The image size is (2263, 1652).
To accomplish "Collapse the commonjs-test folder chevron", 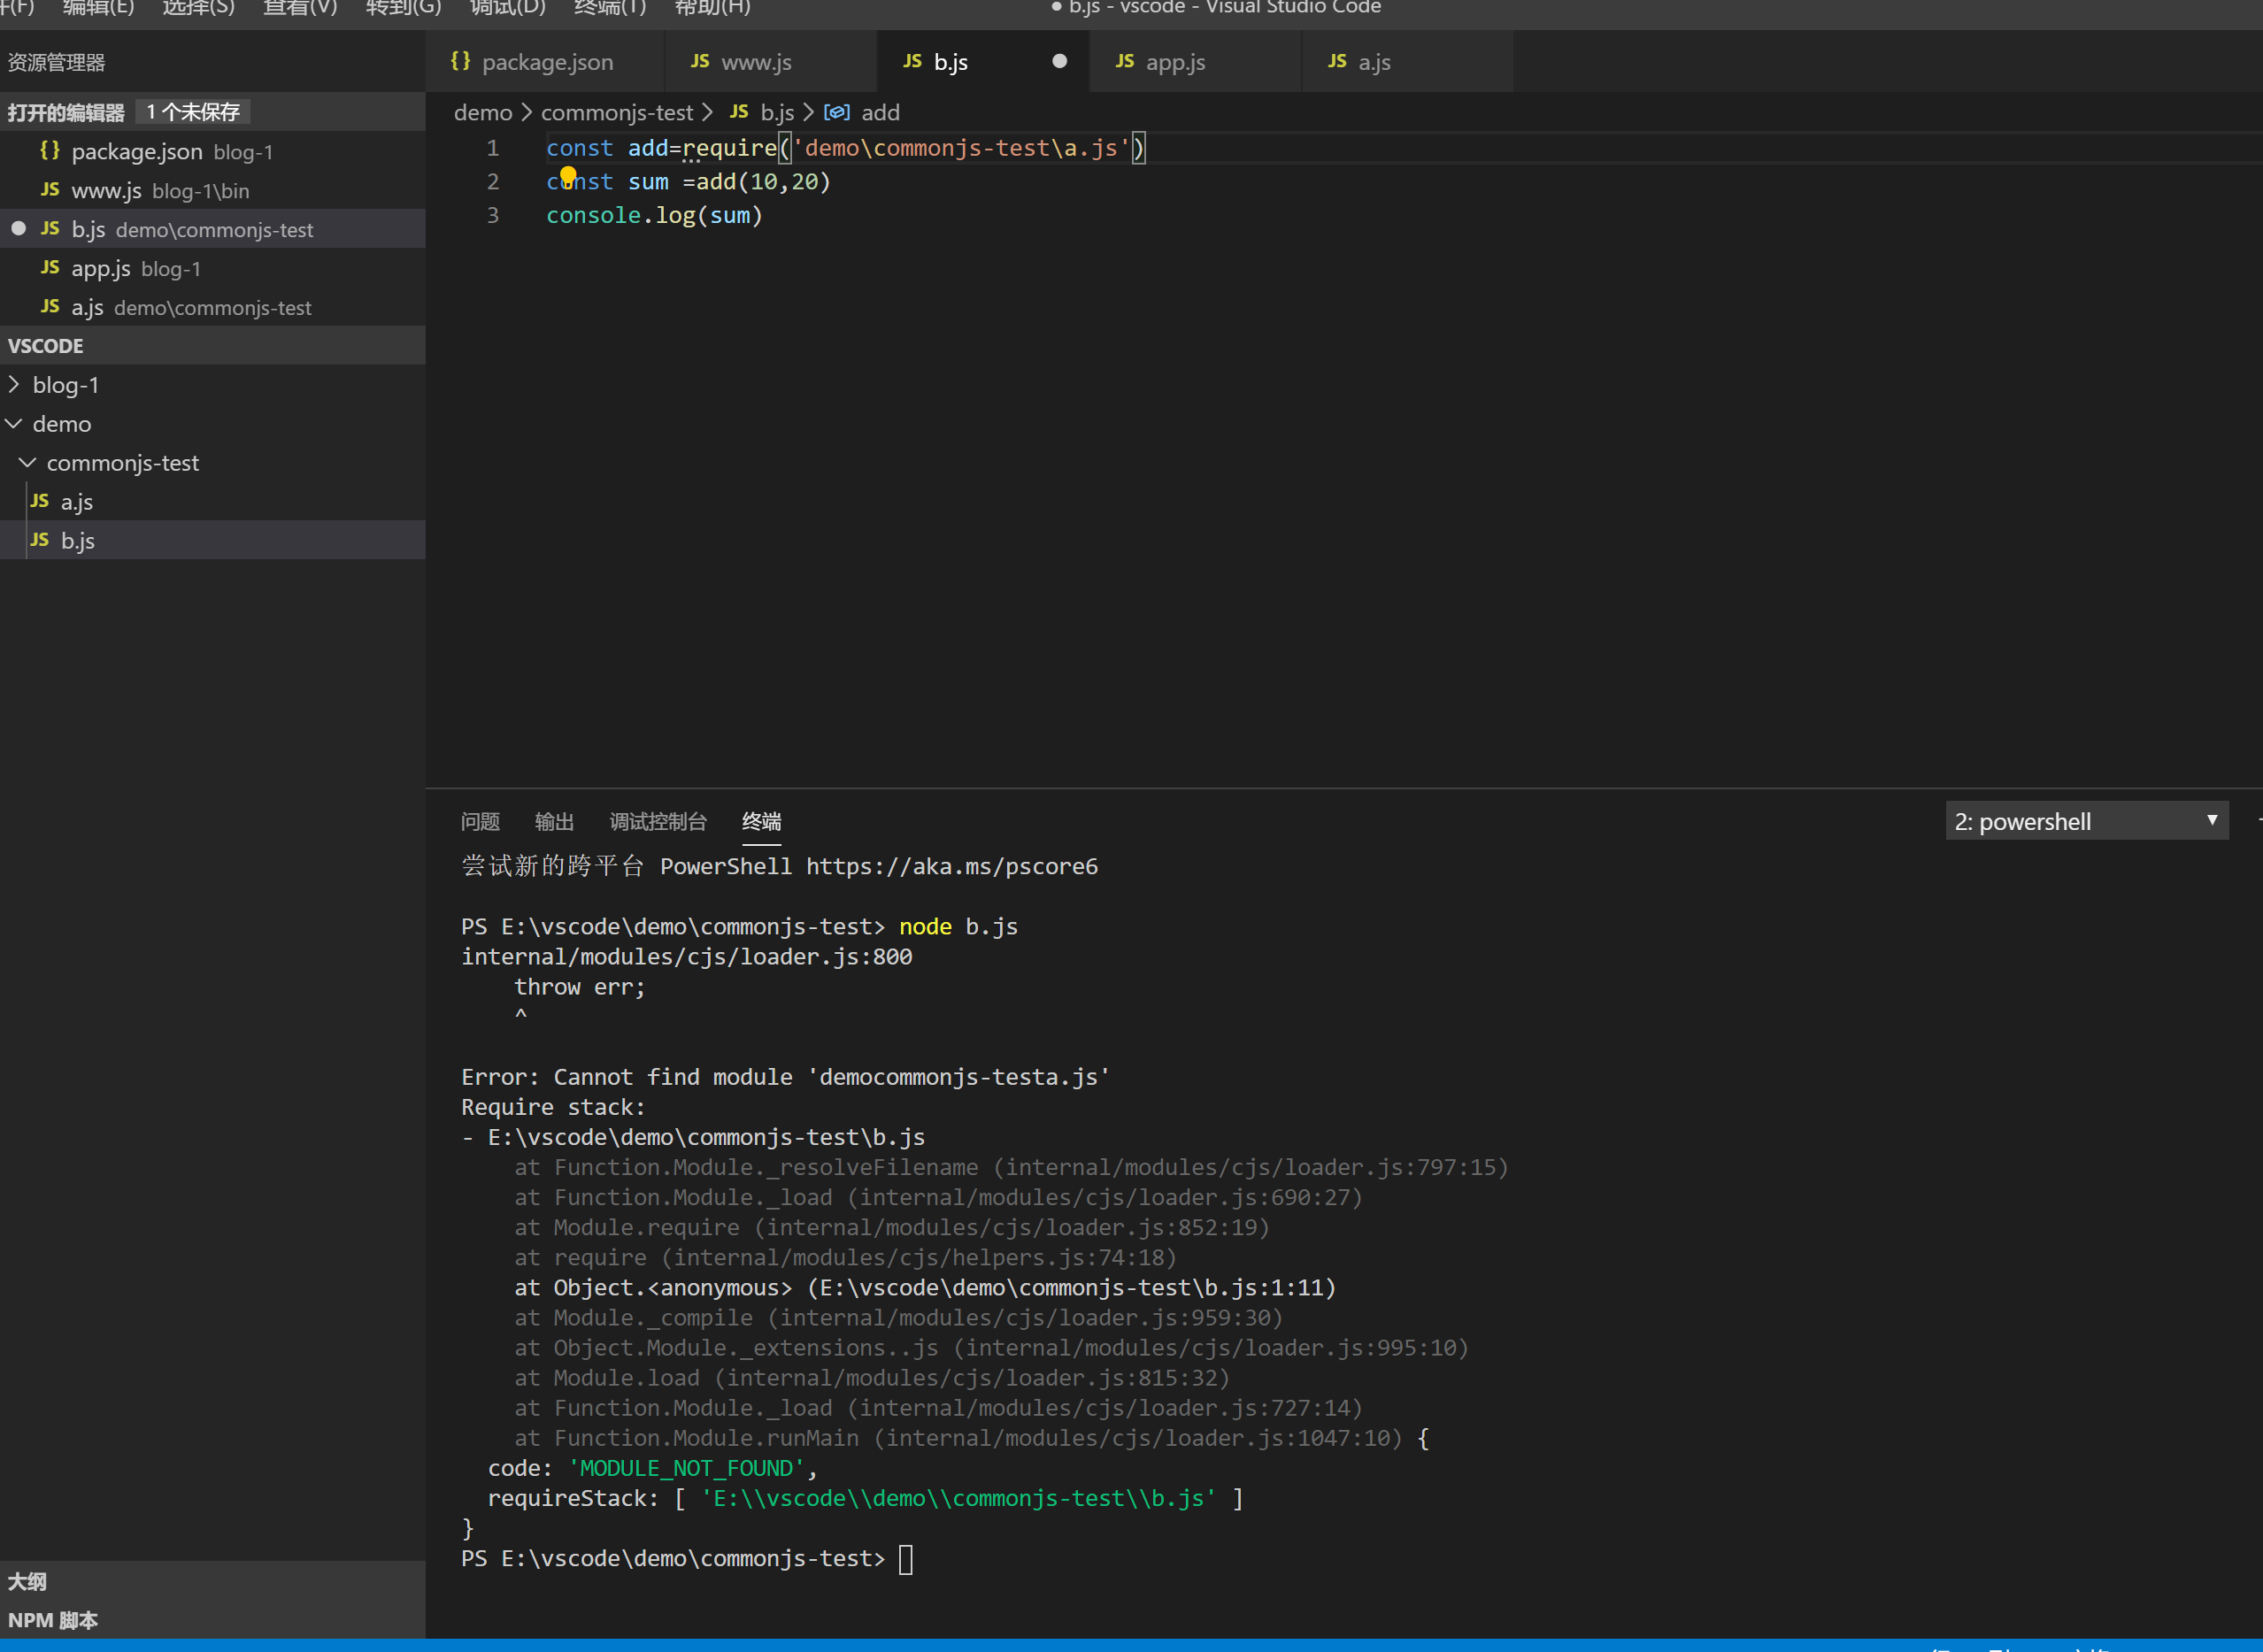I will pyautogui.click(x=28, y=462).
